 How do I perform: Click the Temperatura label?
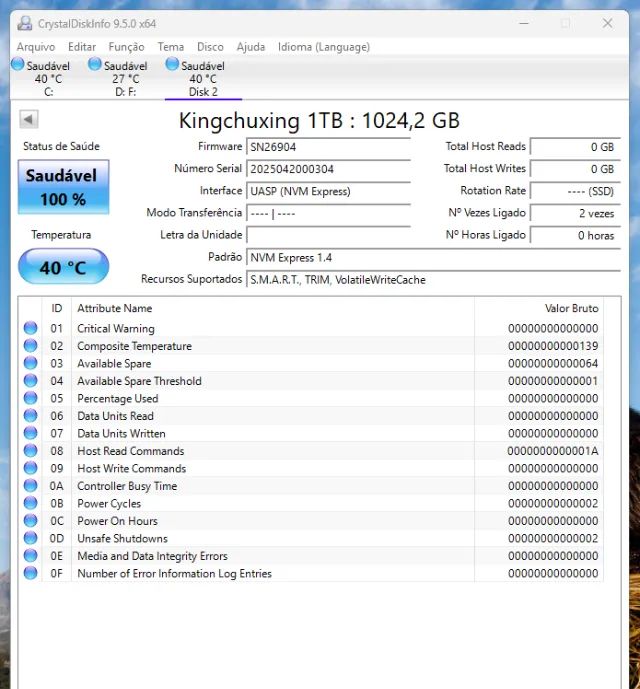pyautogui.click(x=61, y=235)
